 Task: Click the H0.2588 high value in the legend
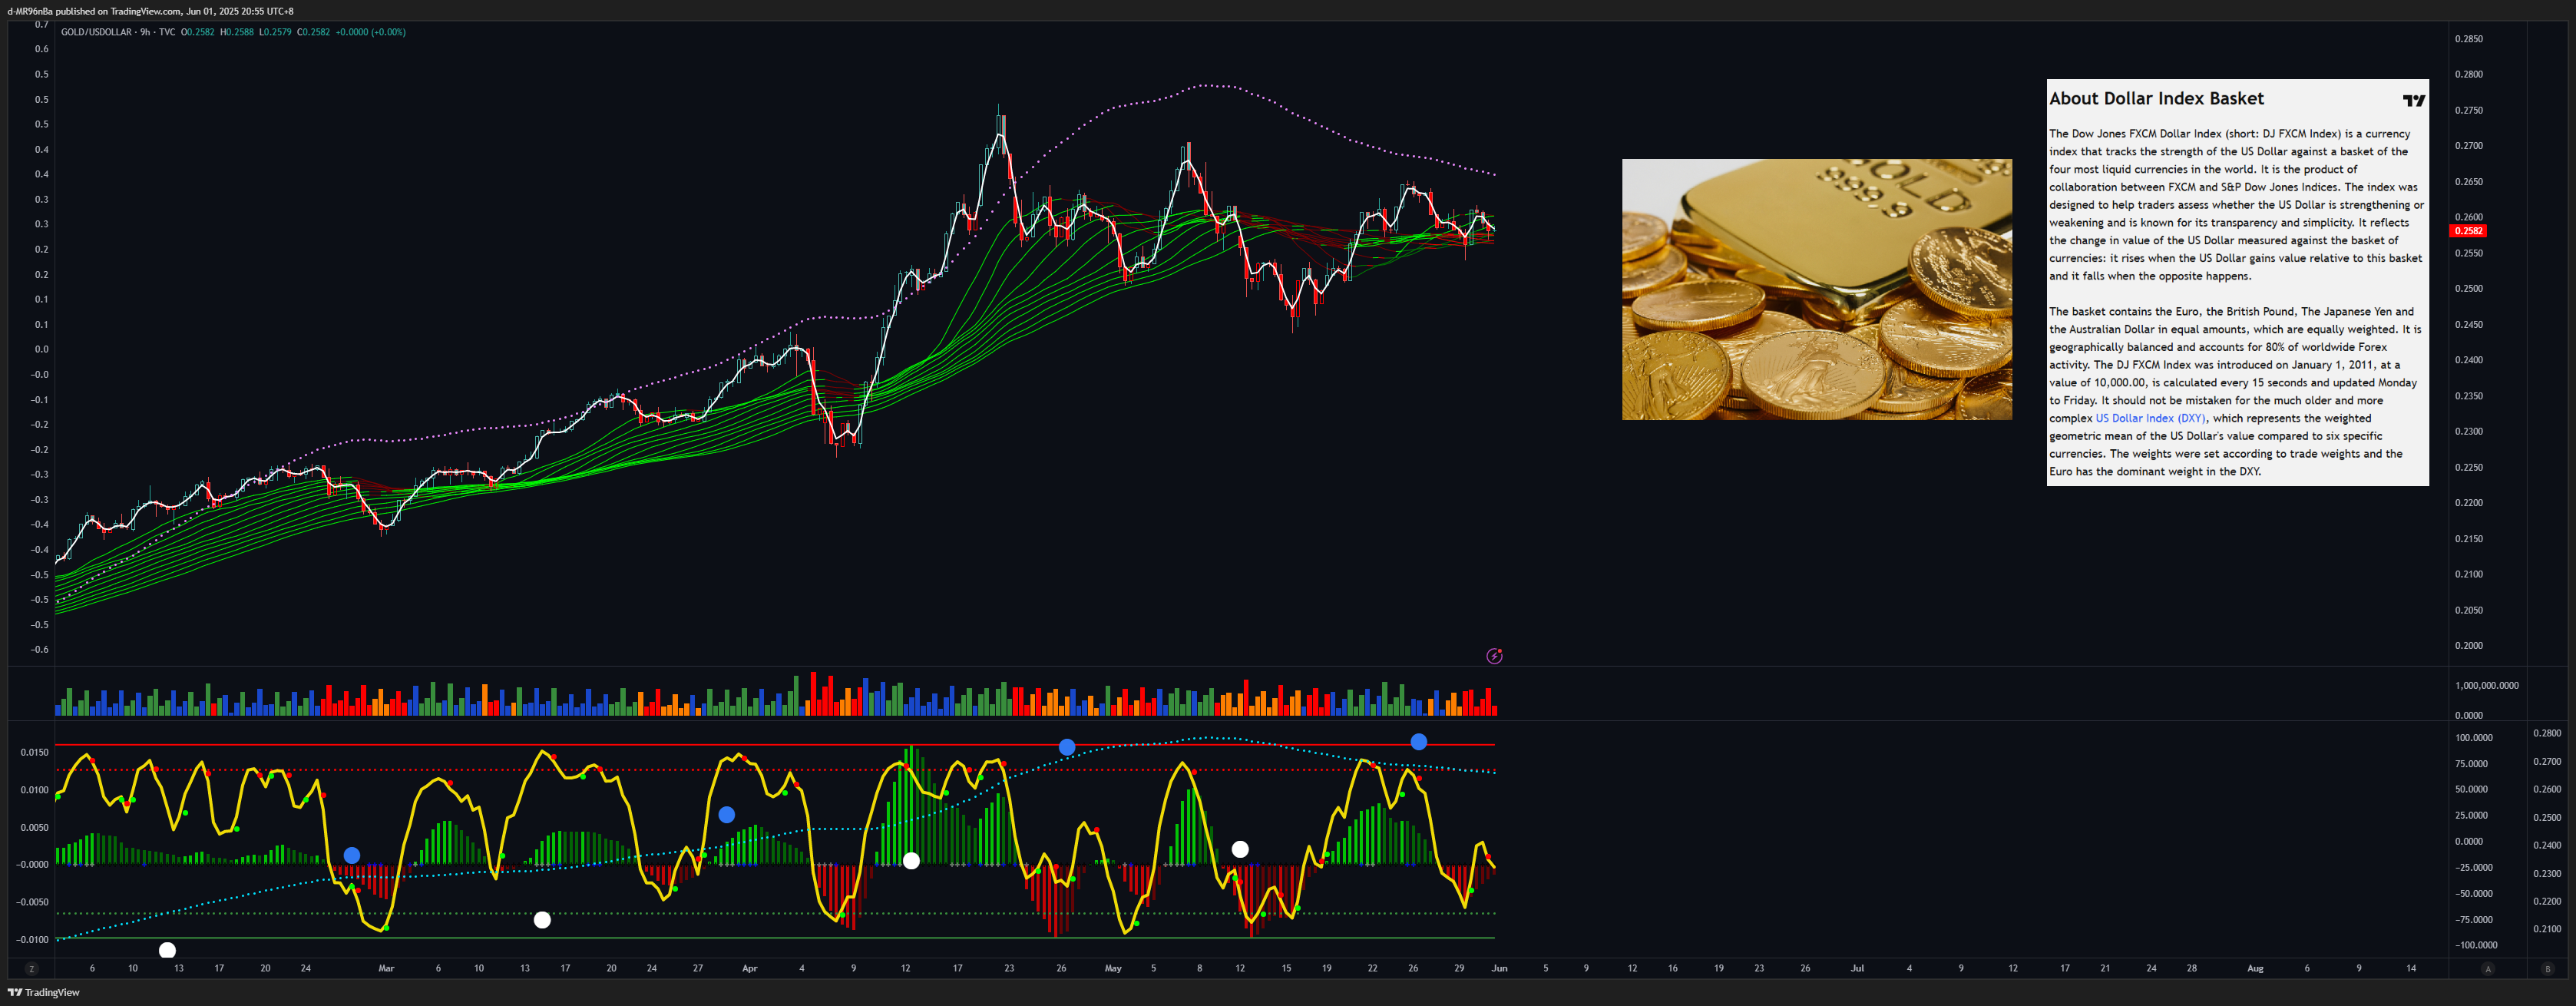237,32
